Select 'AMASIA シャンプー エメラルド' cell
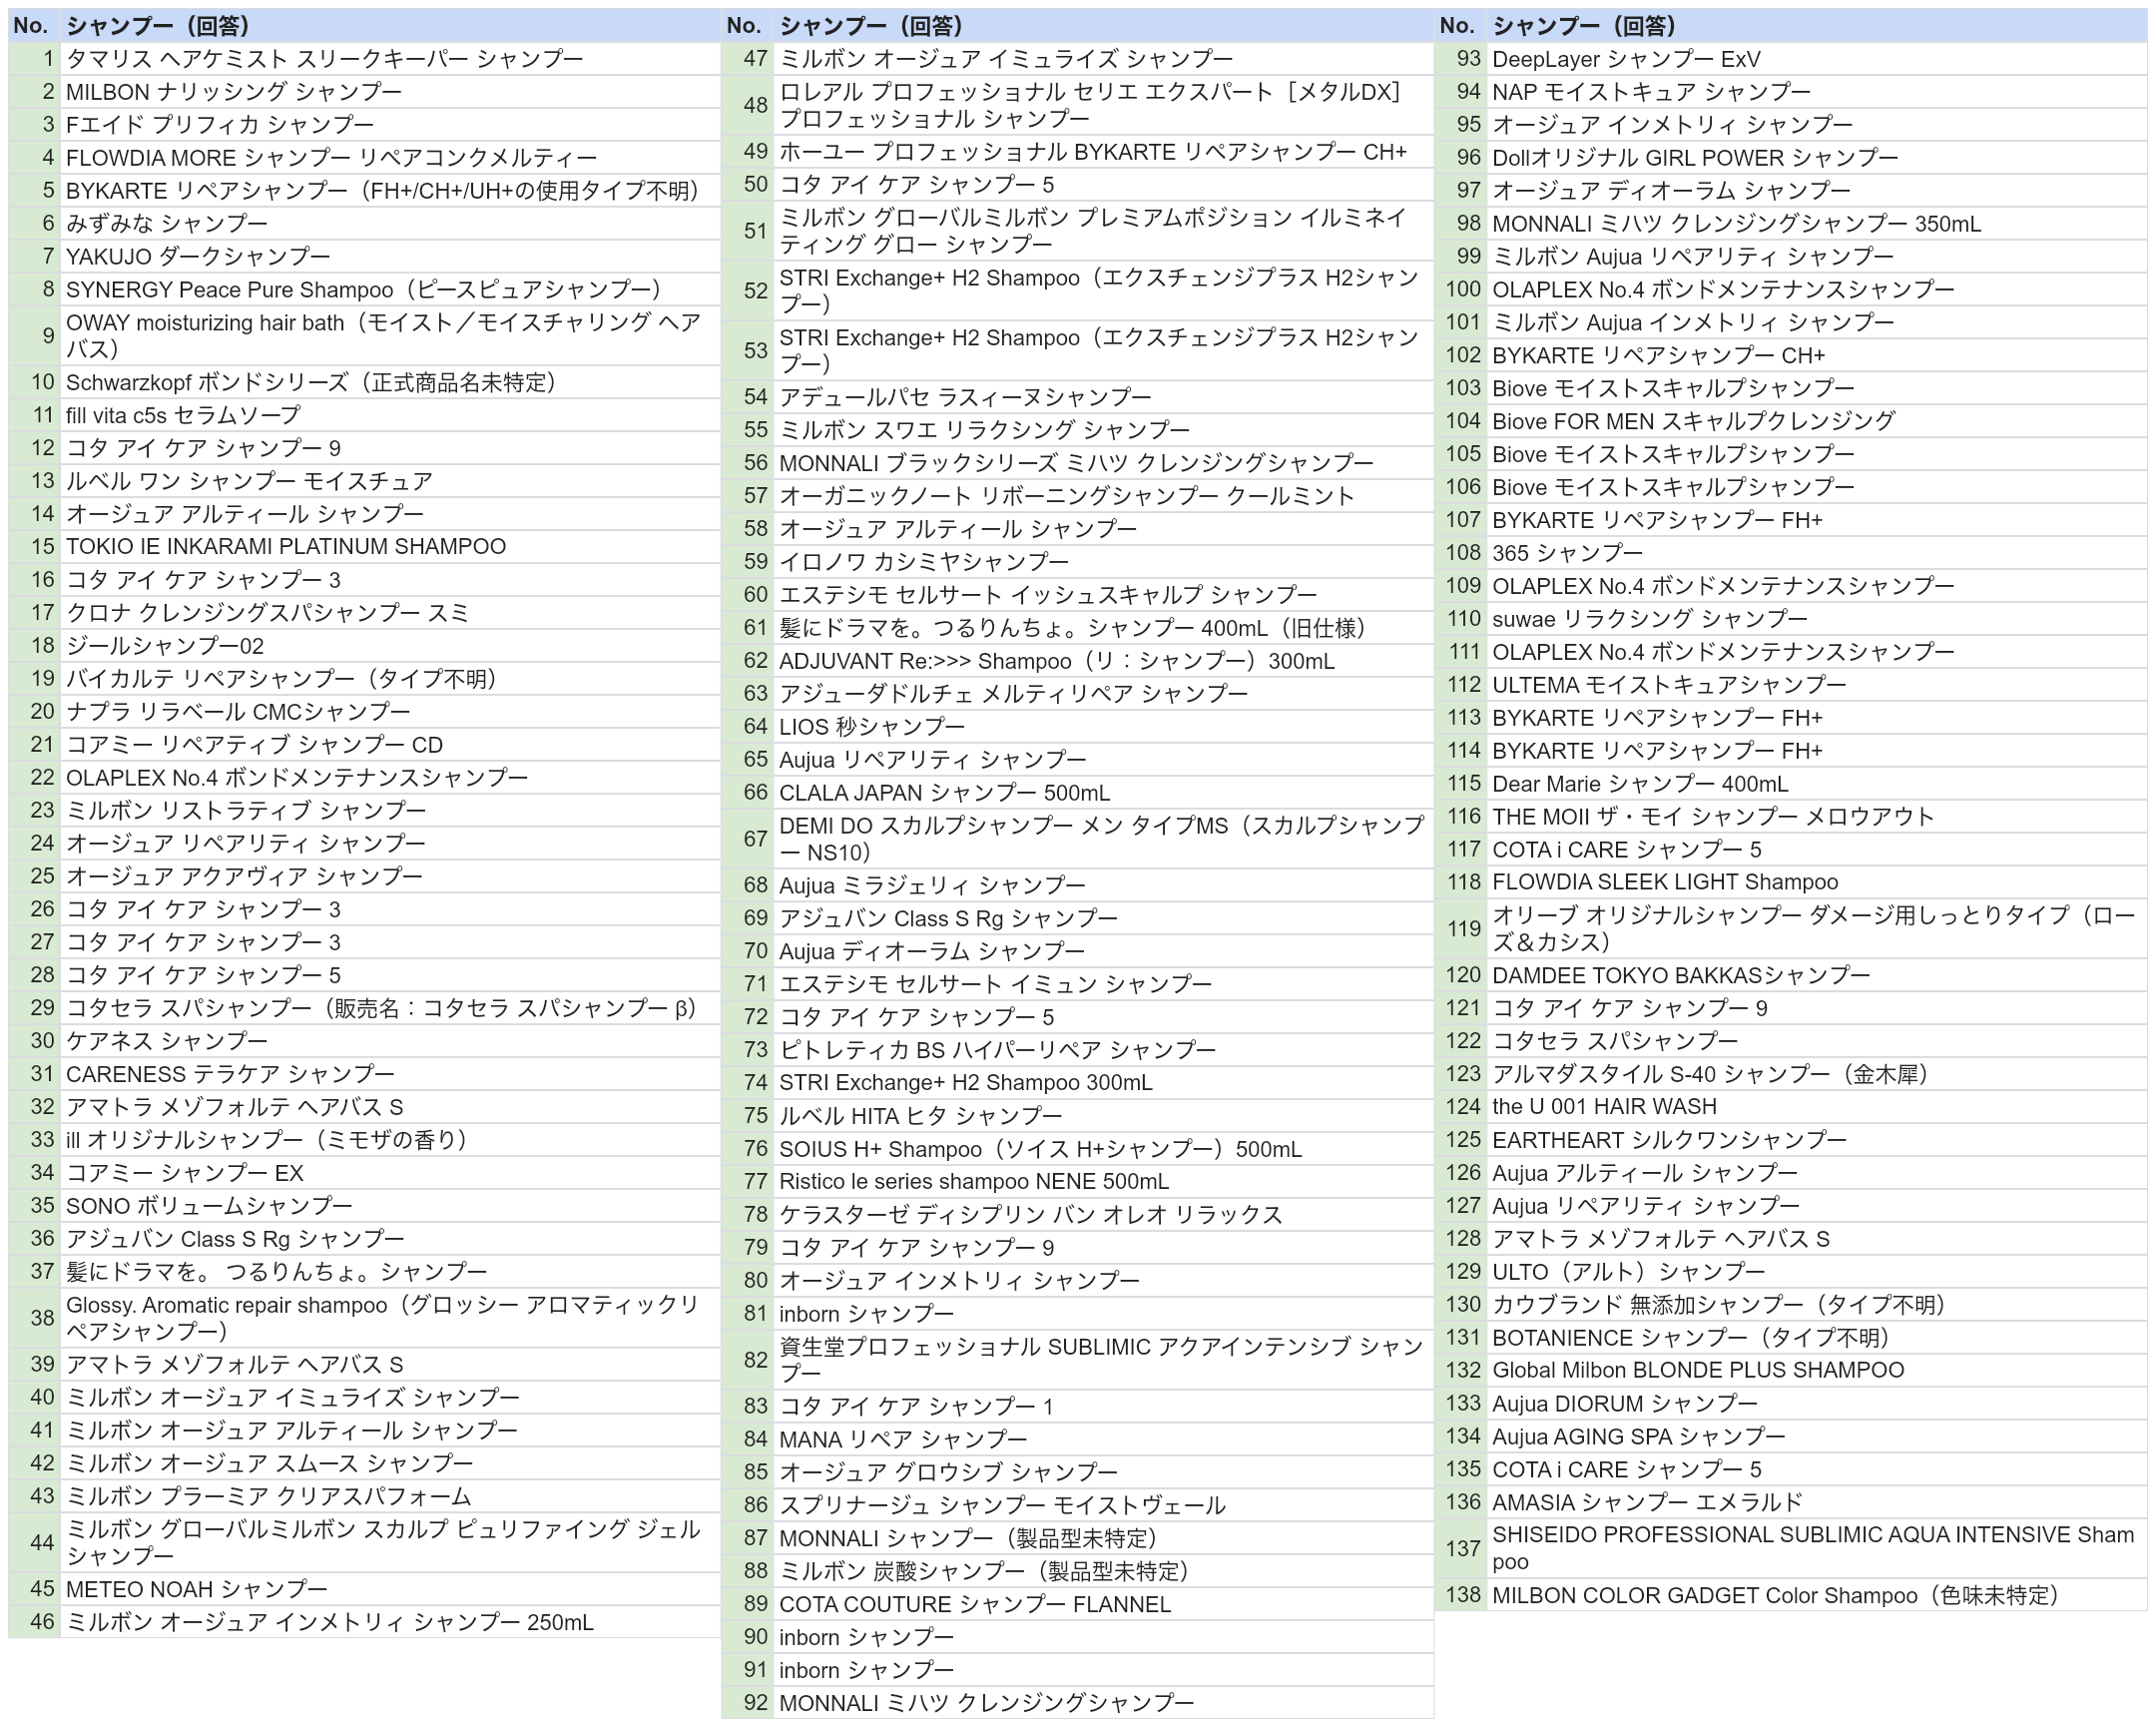The height and width of the screenshot is (1727, 2156). [x=1817, y=1501]
